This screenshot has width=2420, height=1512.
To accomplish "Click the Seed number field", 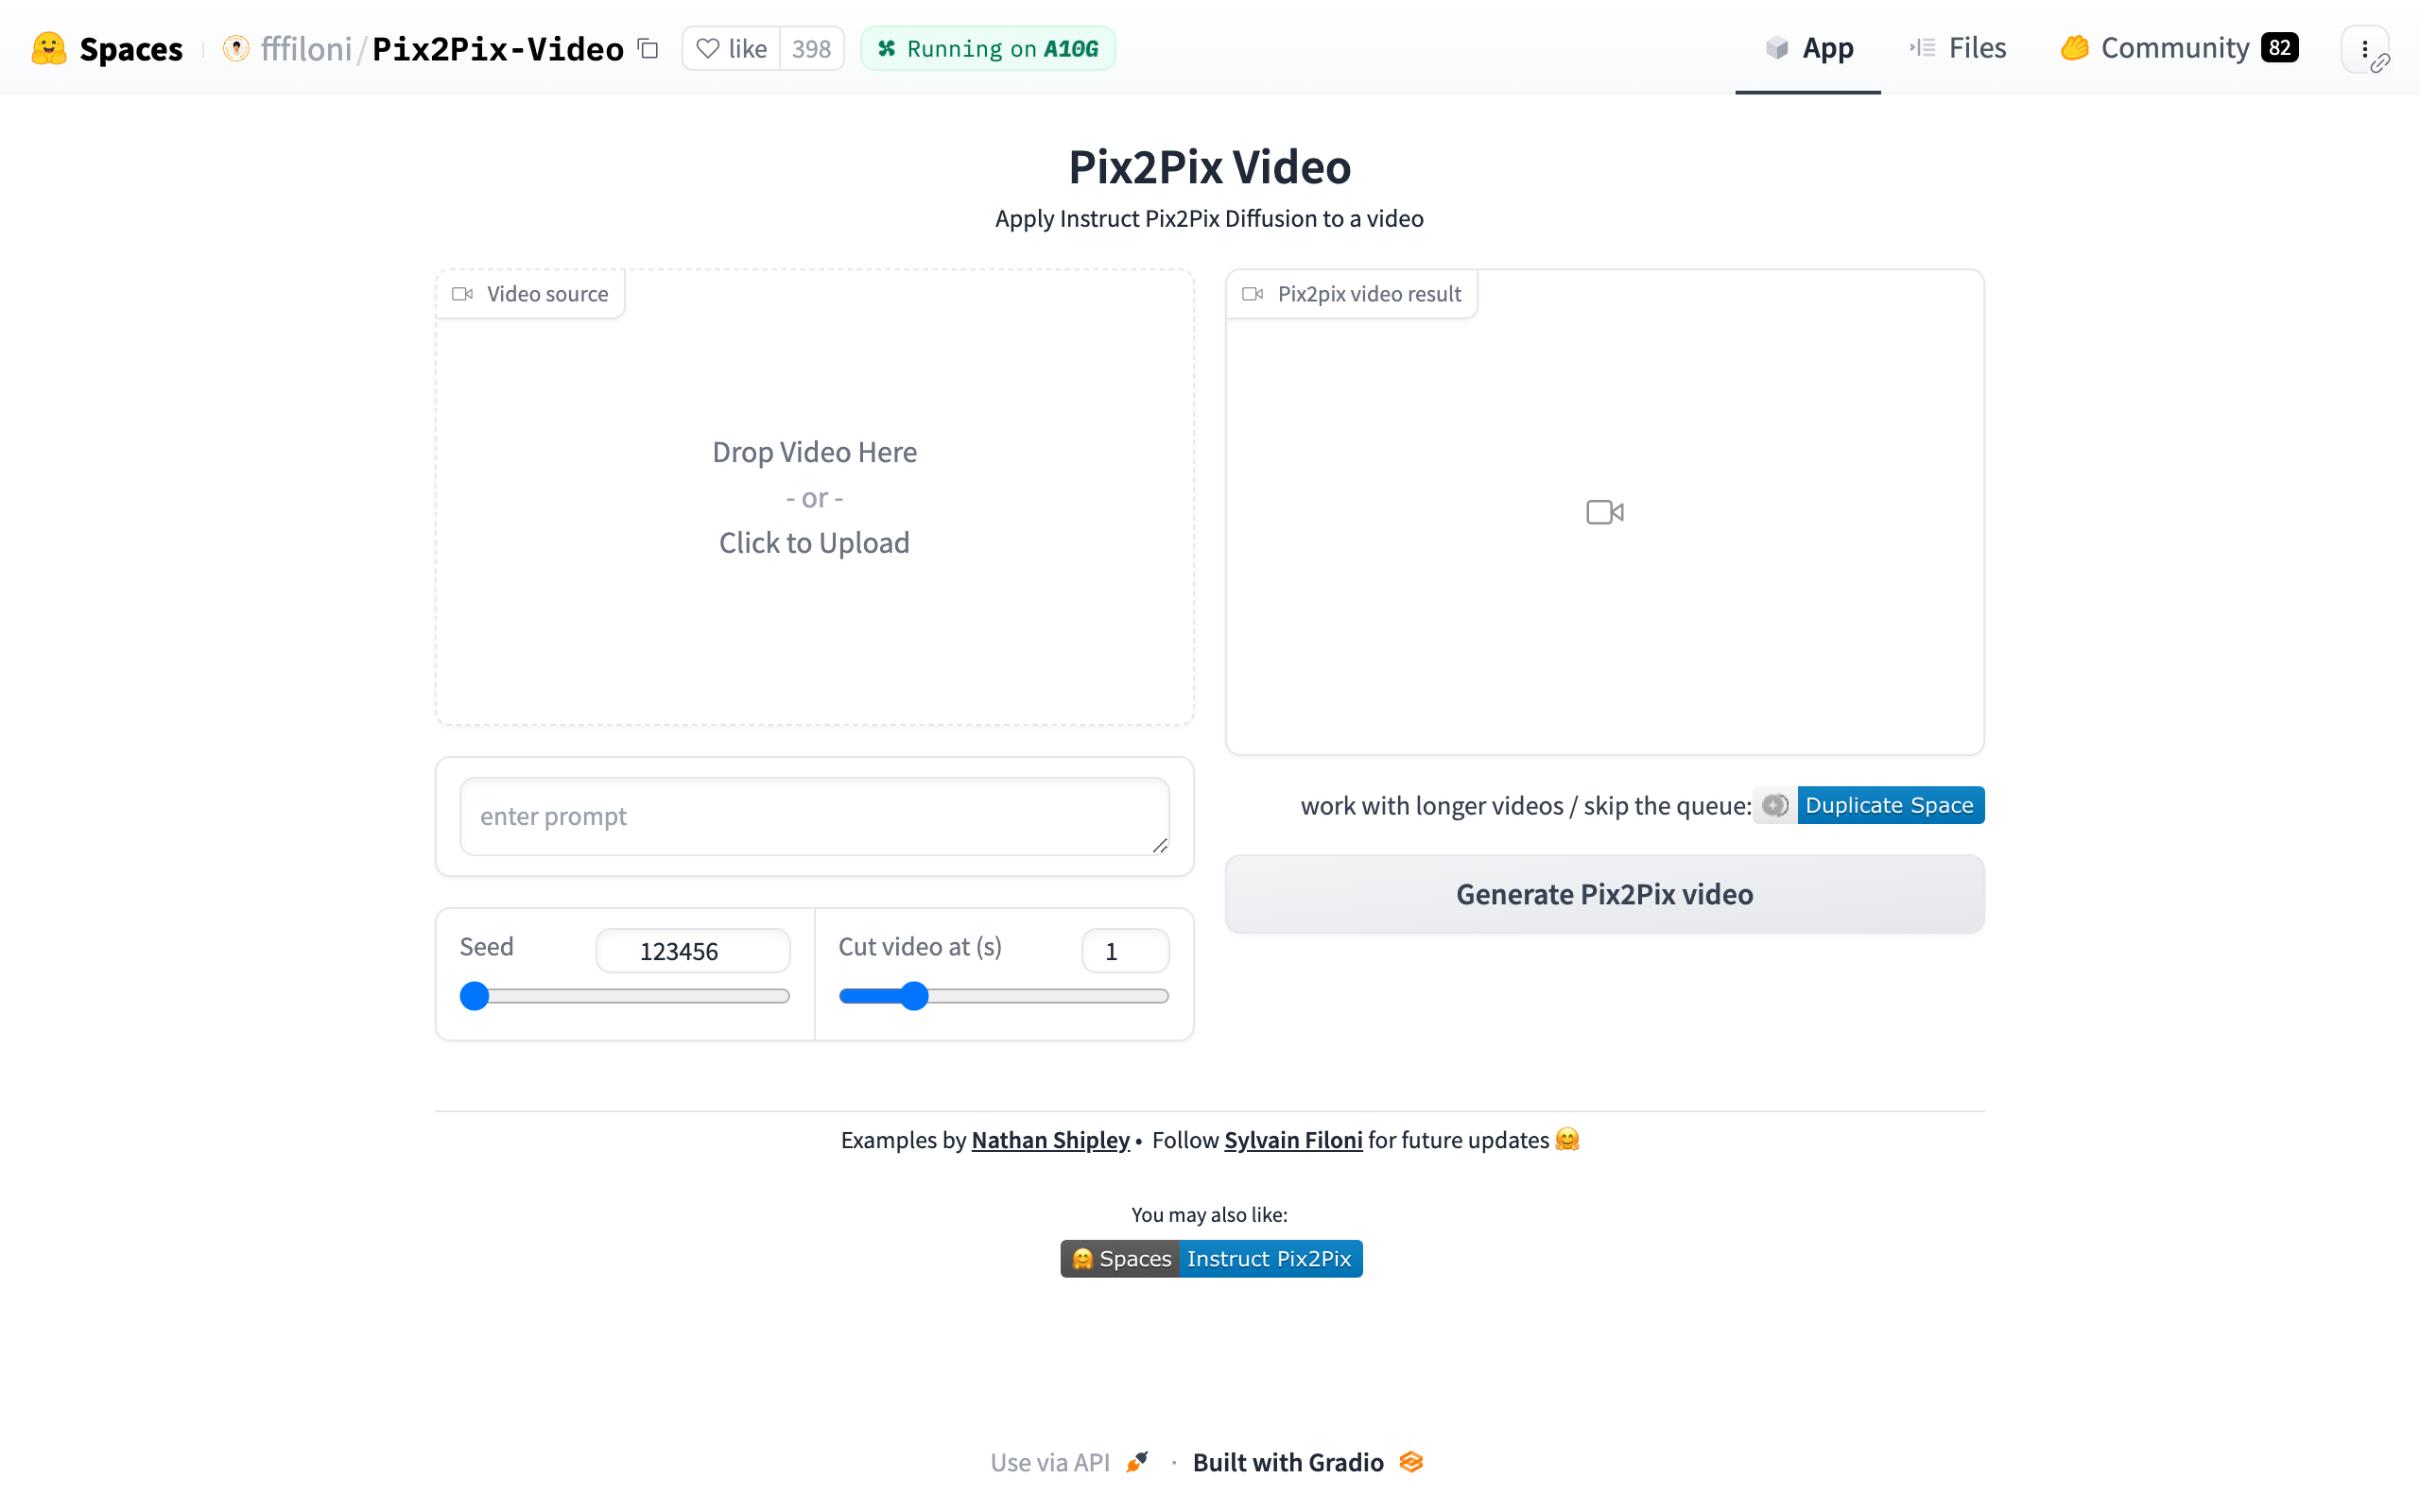I will point(693,950).
